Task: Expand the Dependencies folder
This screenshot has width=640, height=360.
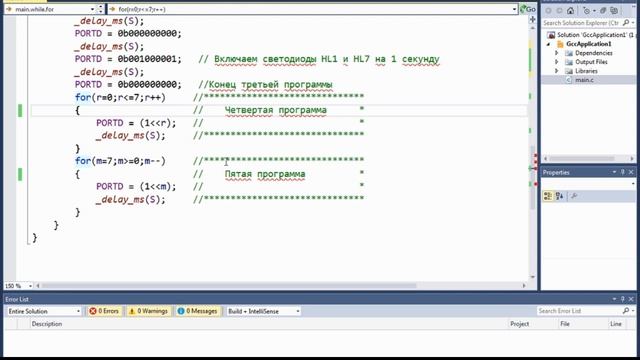Action: tap(556, 53)
